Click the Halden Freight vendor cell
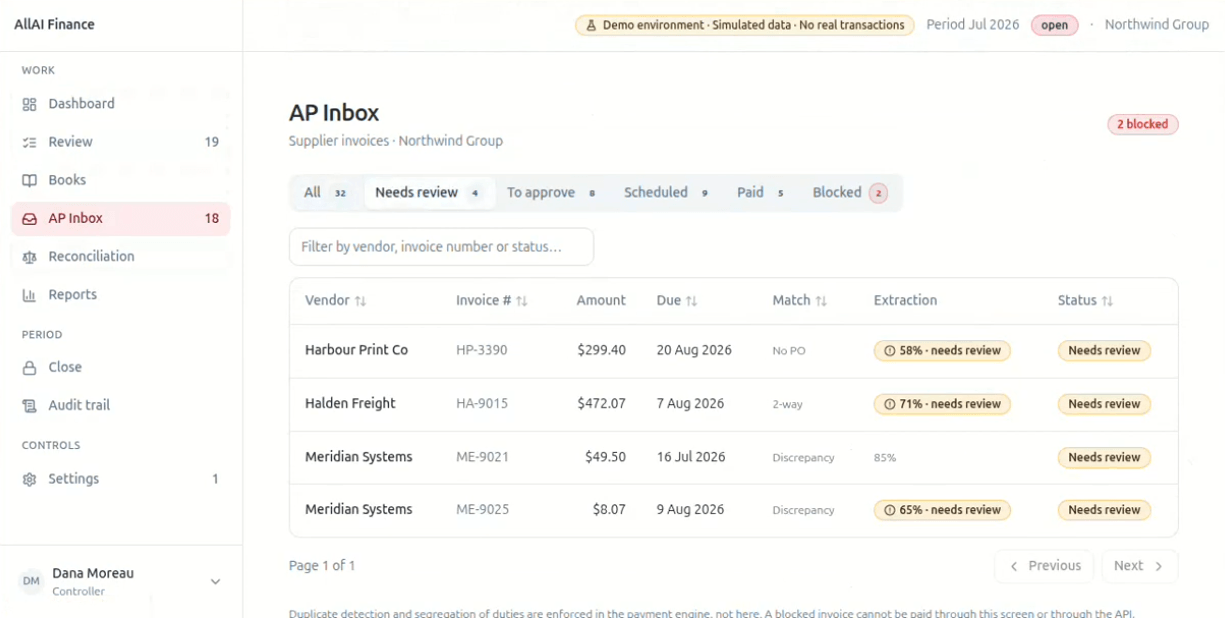The width and height of the screenshot is (1225, 618). pyautogui.click(x=350, y=404)
